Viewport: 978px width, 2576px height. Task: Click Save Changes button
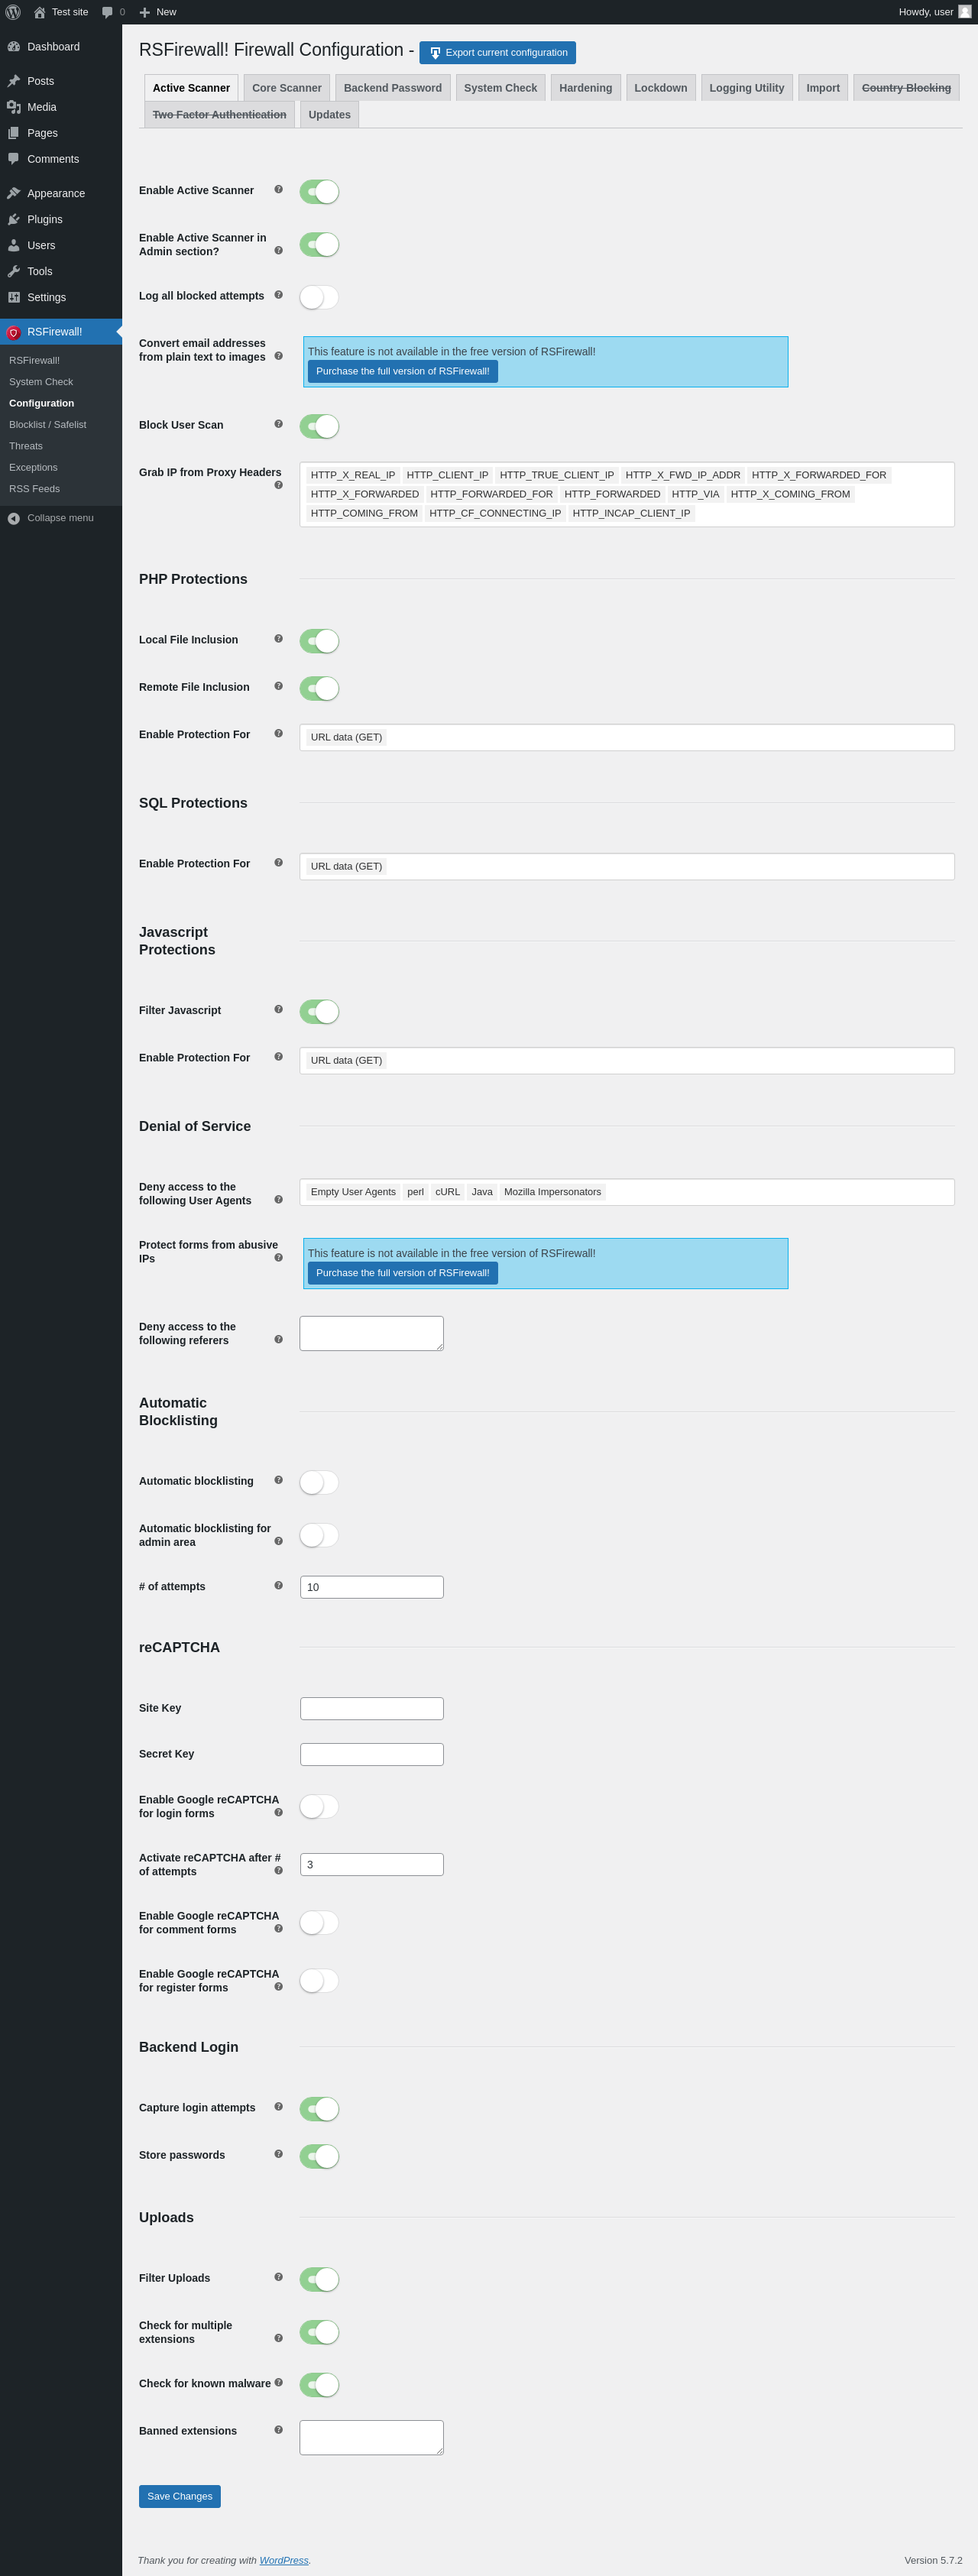(x=180, y=2496)
